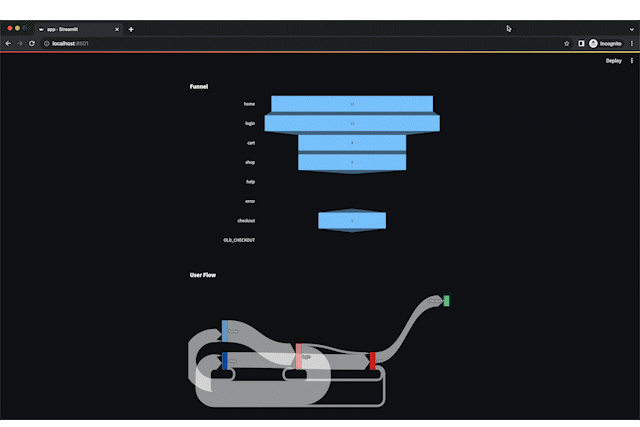
Task: Click the OLD_CHECKOUT label on funnel axis
Action: click(239, 240)
